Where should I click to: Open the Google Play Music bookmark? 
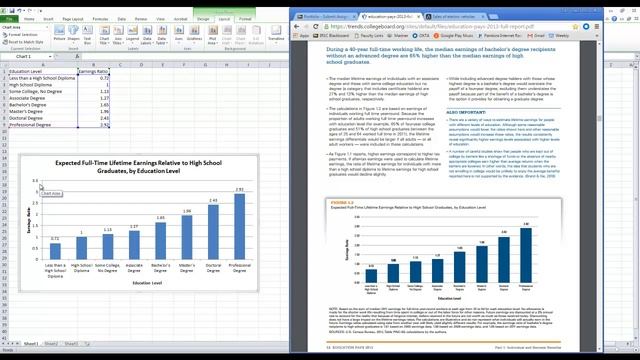453,36
